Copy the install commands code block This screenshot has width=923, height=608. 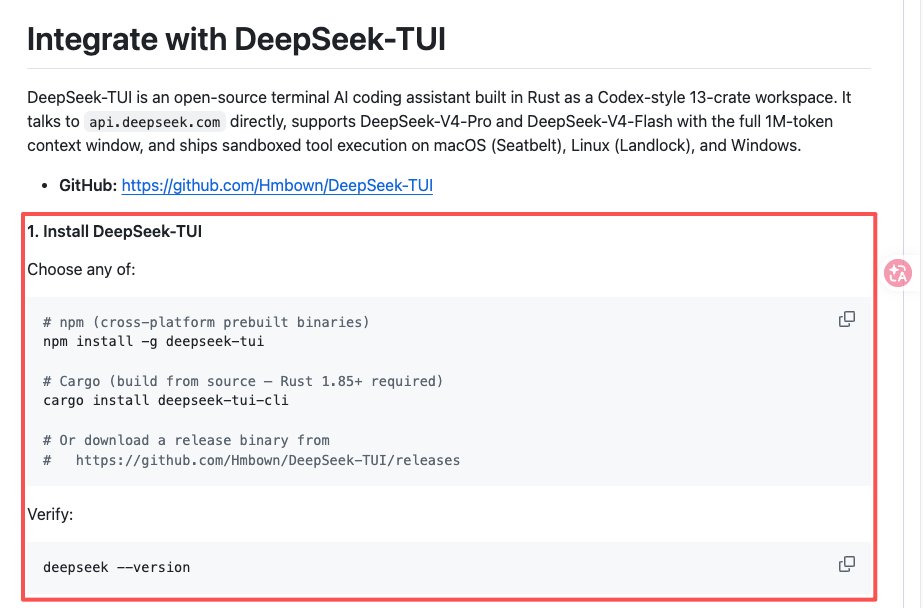tap(846, 319)
